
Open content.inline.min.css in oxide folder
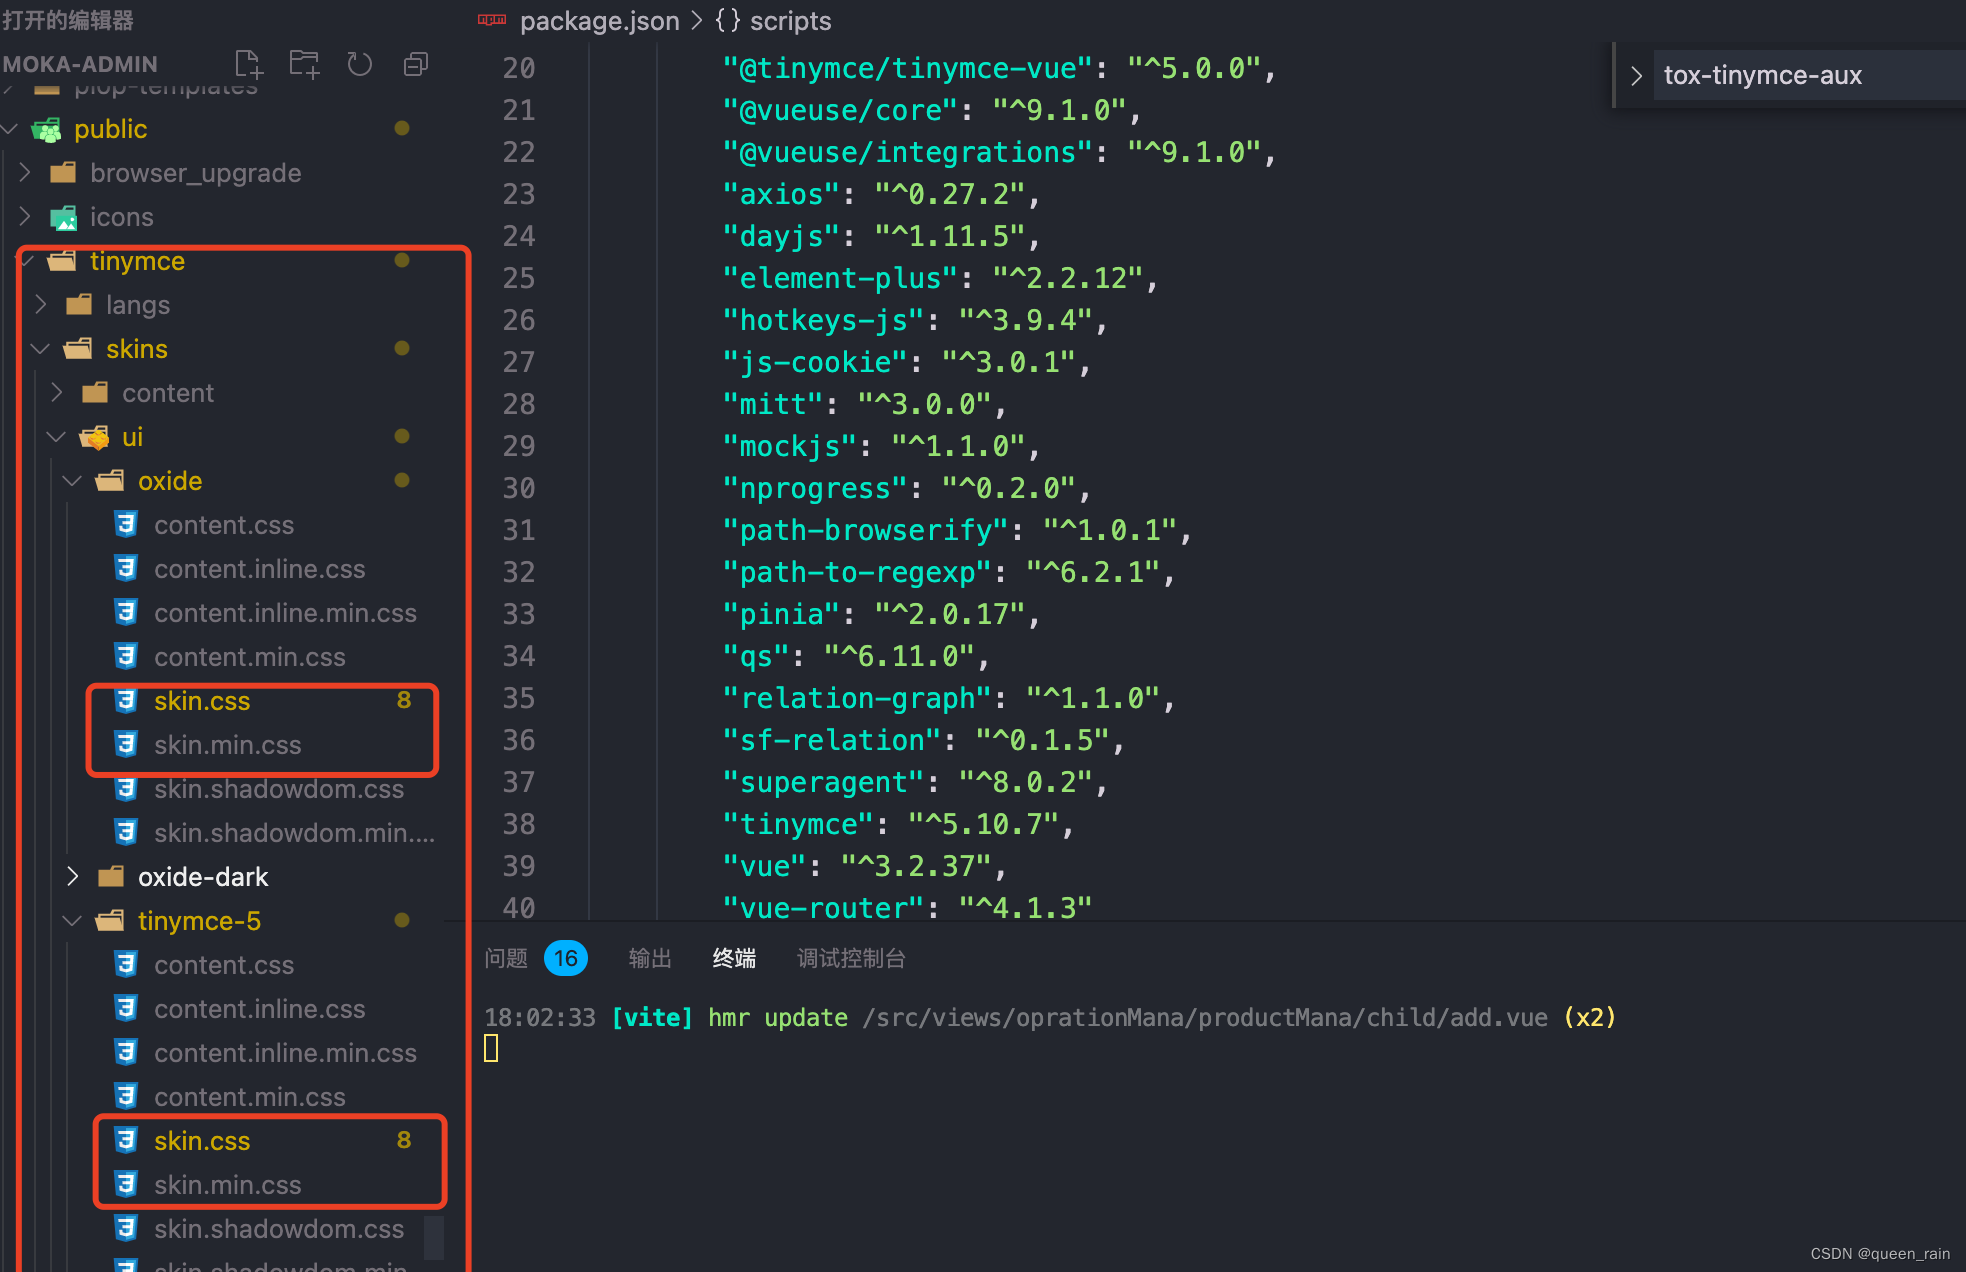pyautogui.click(x=285, y=613)
